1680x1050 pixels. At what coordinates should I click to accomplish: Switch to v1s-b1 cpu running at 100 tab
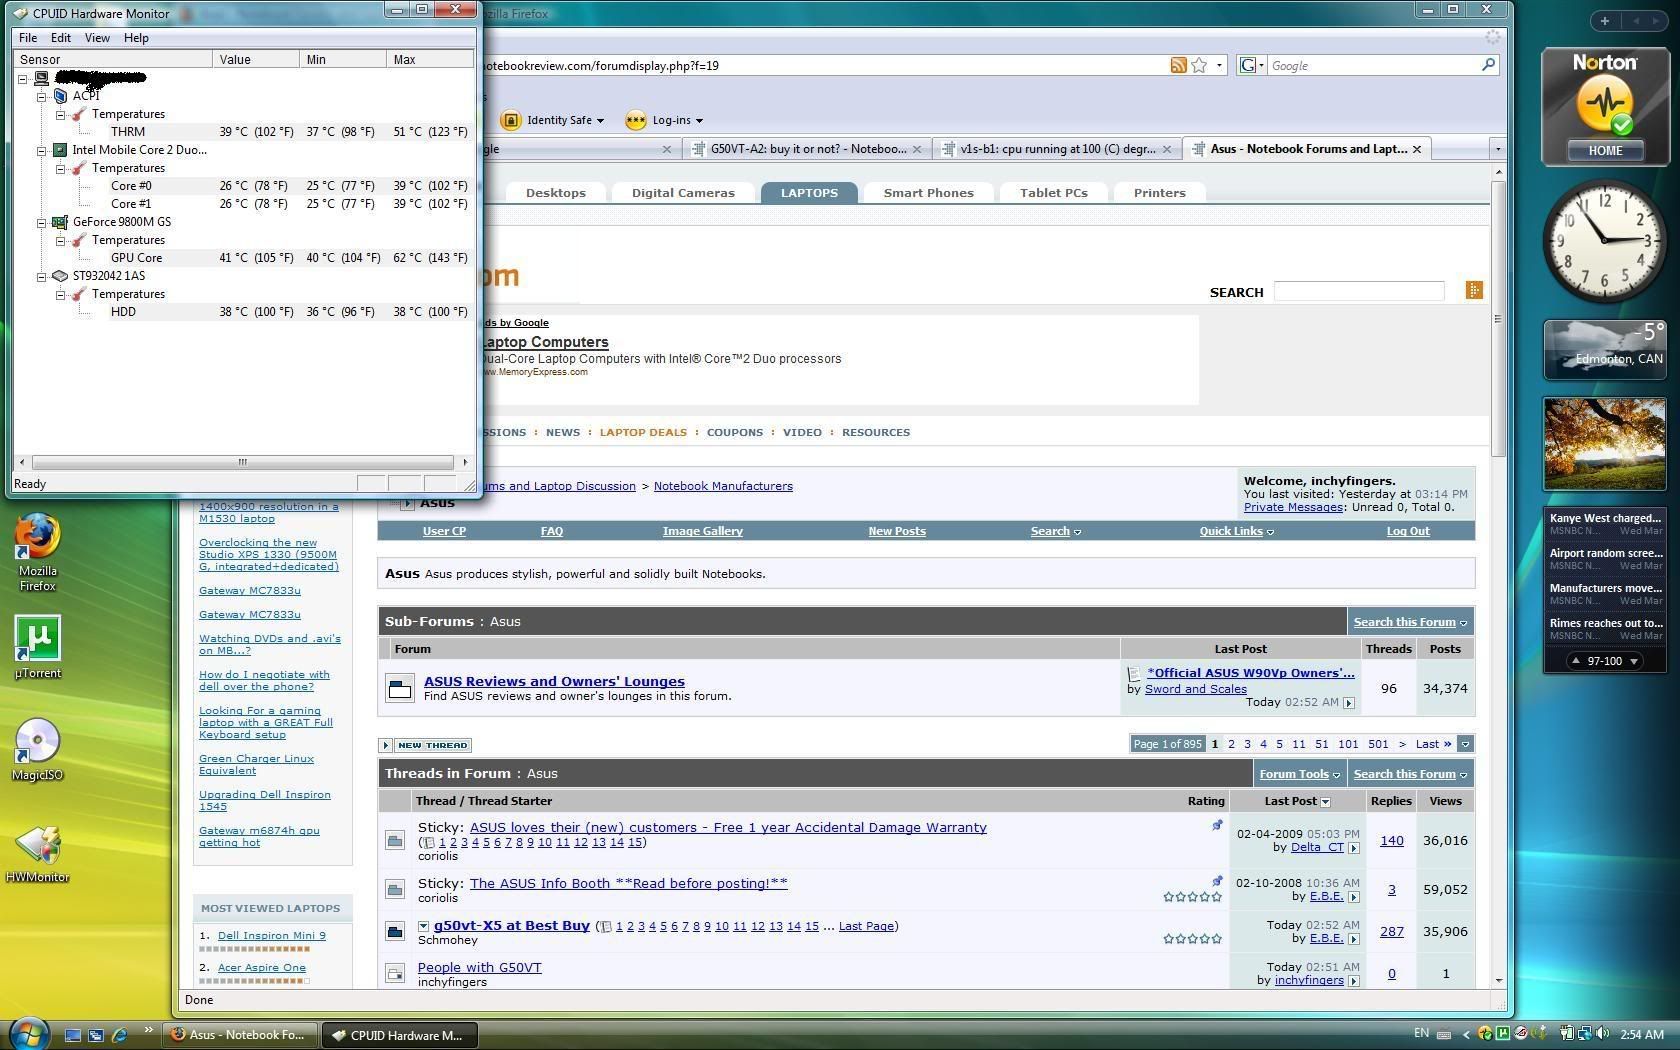1057,149
